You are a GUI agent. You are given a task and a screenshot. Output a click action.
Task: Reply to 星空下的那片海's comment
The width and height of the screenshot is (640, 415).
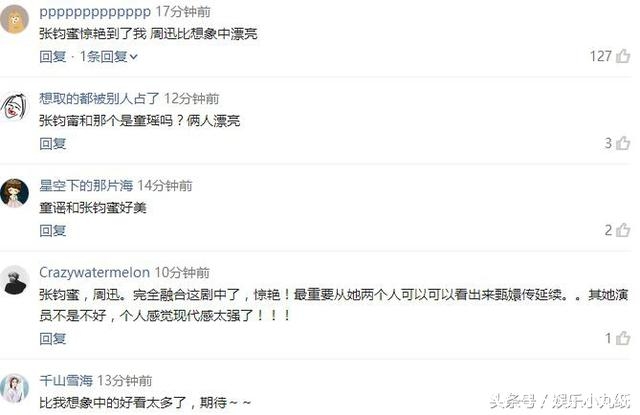click(x=53, y=231)
